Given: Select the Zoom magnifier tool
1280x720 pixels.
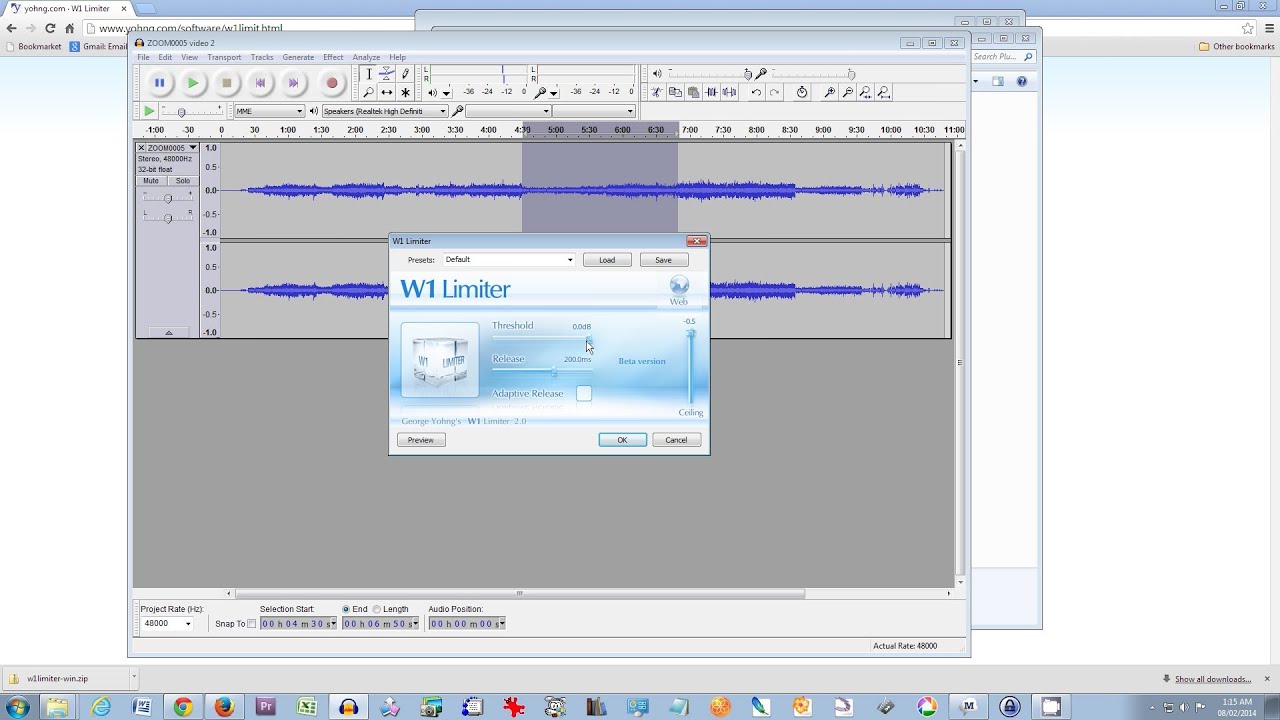Looking at the screenshot, I should tap(369, 92).
